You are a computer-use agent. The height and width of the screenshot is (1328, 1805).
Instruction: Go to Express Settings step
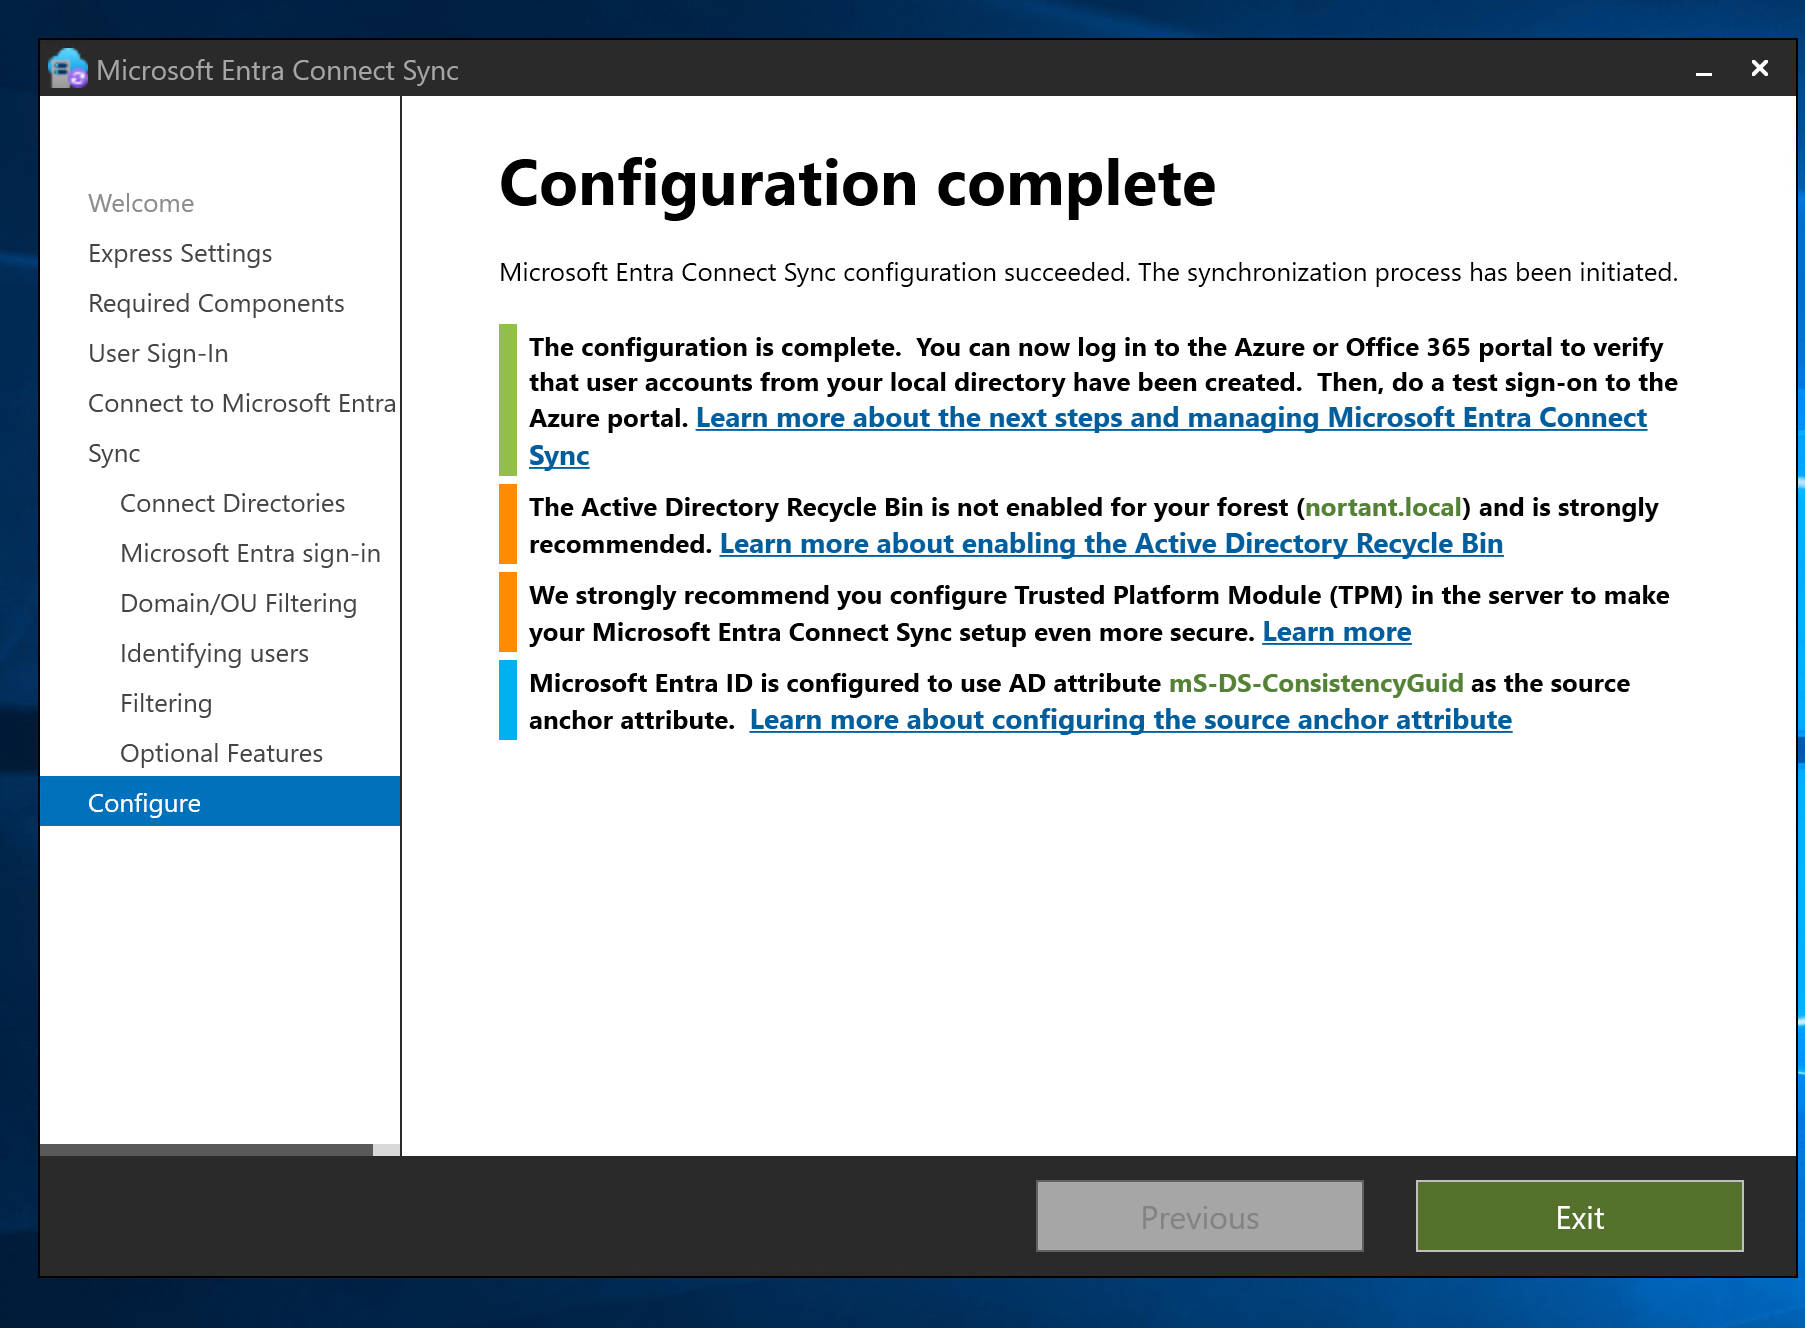coord(180,253)
